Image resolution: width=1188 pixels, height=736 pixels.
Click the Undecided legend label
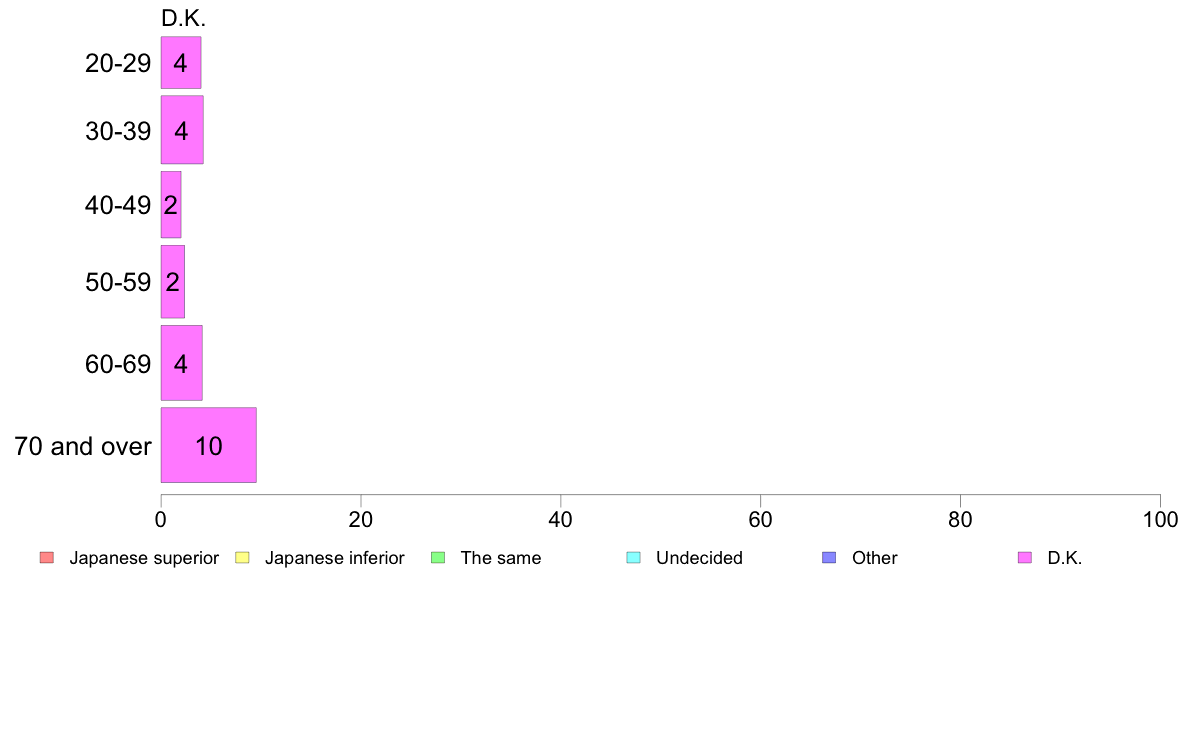click(x=699, y=558)
